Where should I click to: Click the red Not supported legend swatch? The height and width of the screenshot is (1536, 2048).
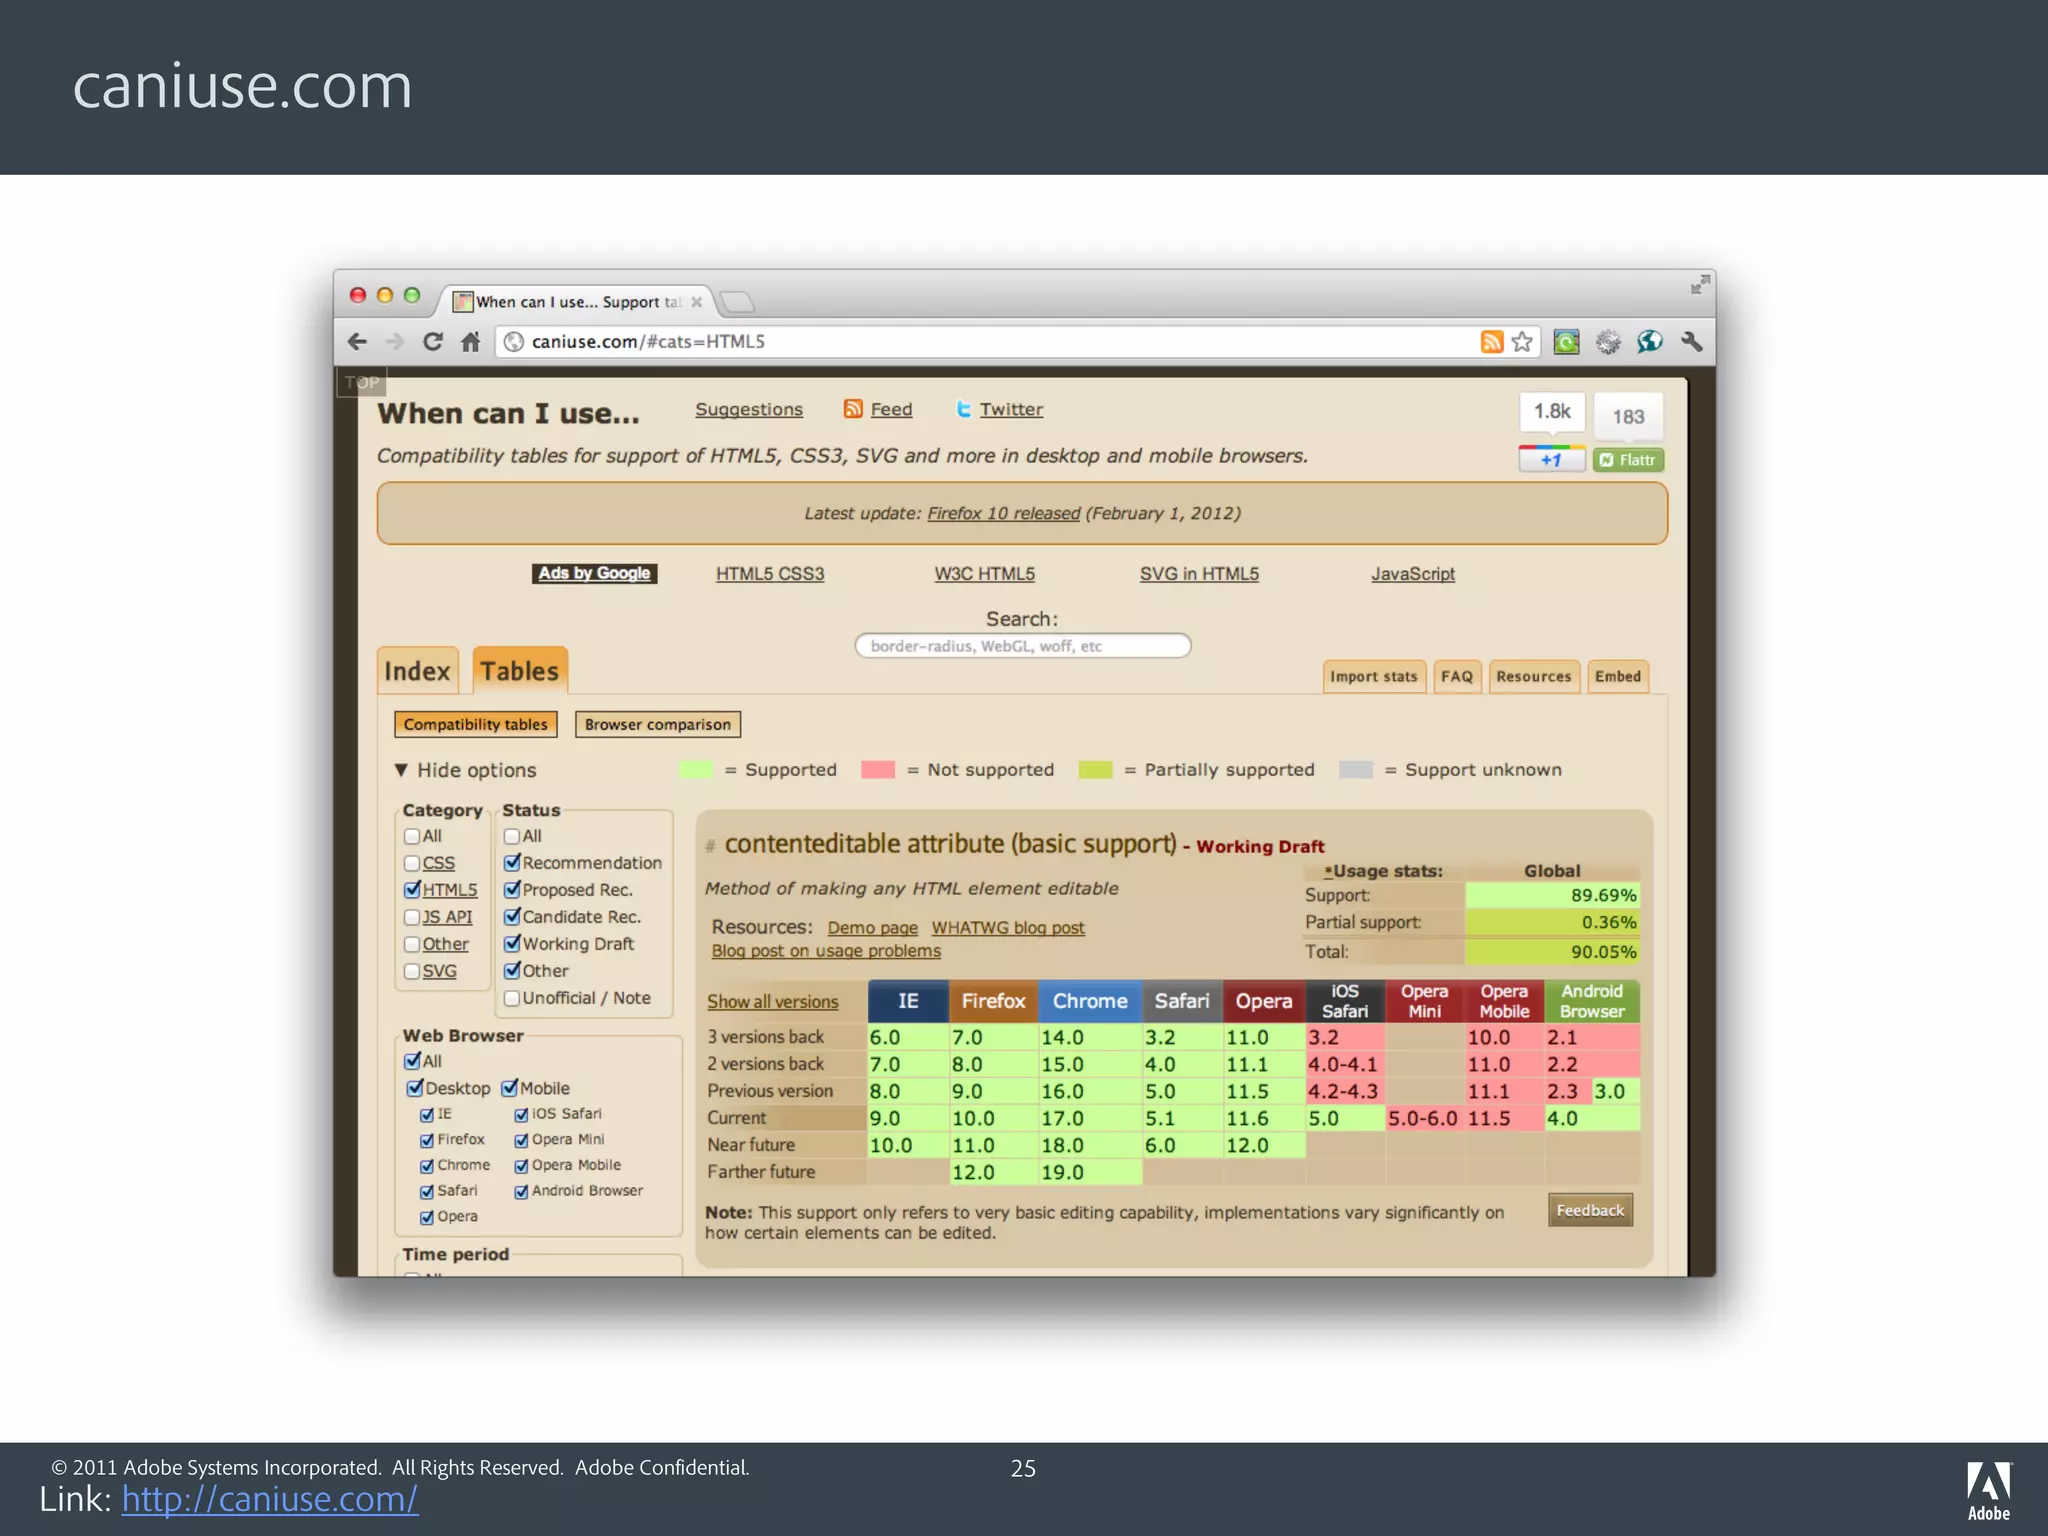tap(878, 770)
